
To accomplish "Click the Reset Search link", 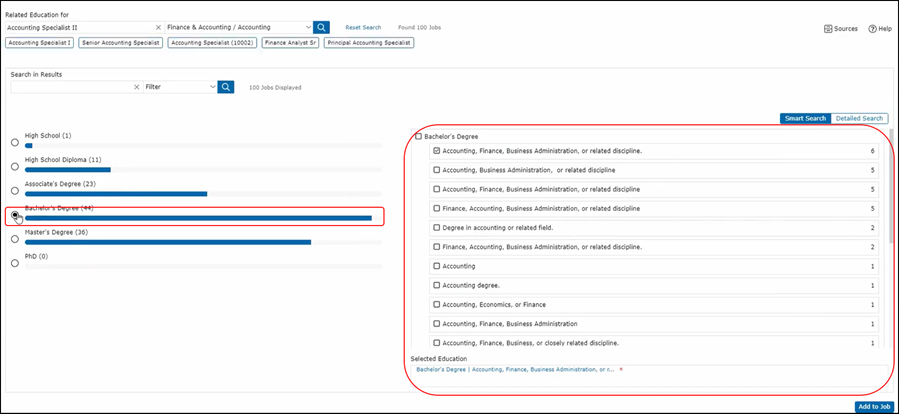I will (363, 28).
